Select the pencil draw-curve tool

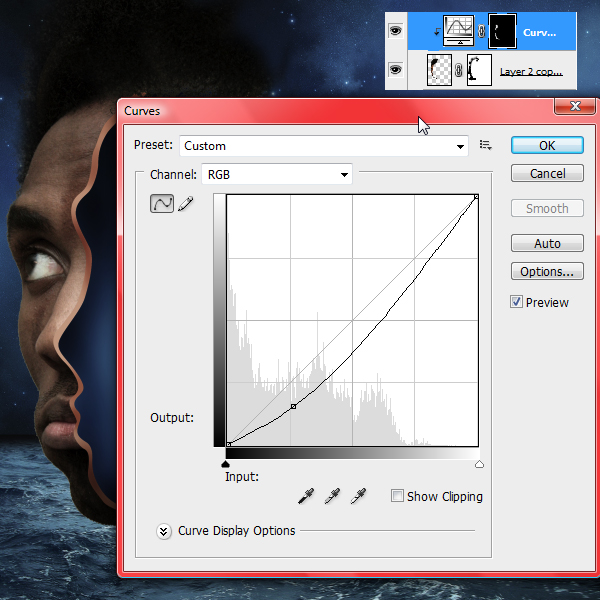pos(186,203)
